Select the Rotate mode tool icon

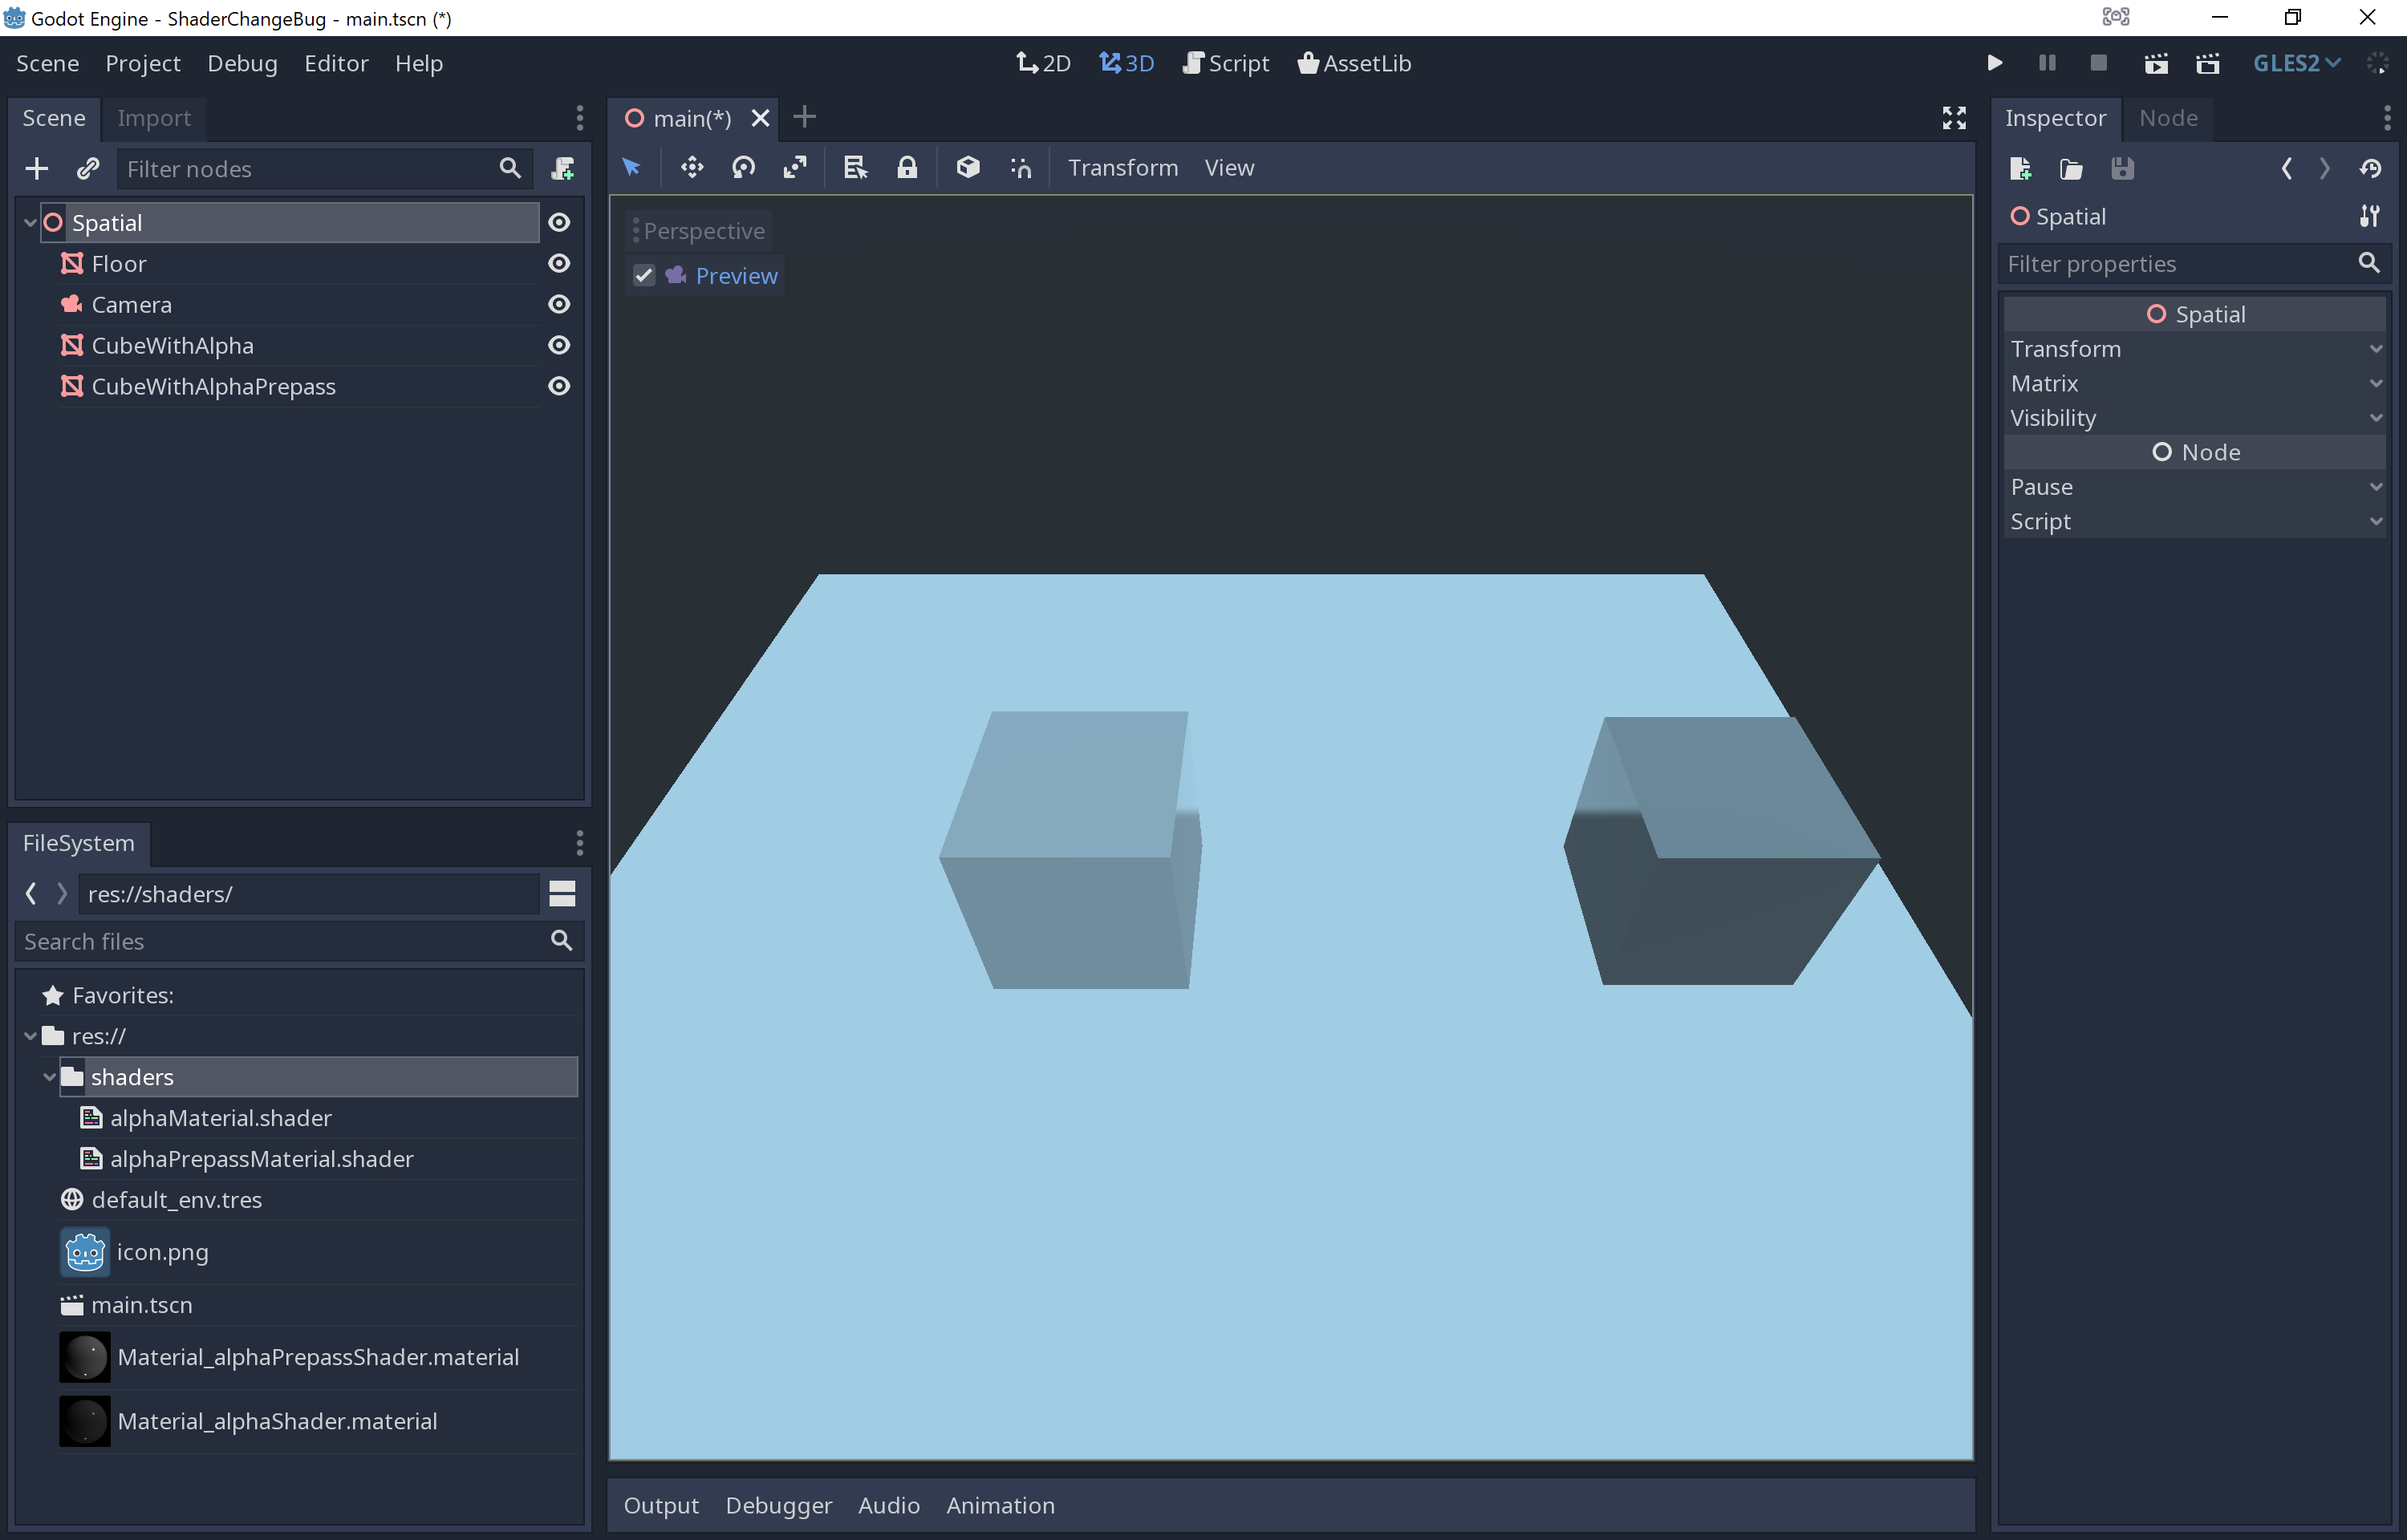point(743,167)
